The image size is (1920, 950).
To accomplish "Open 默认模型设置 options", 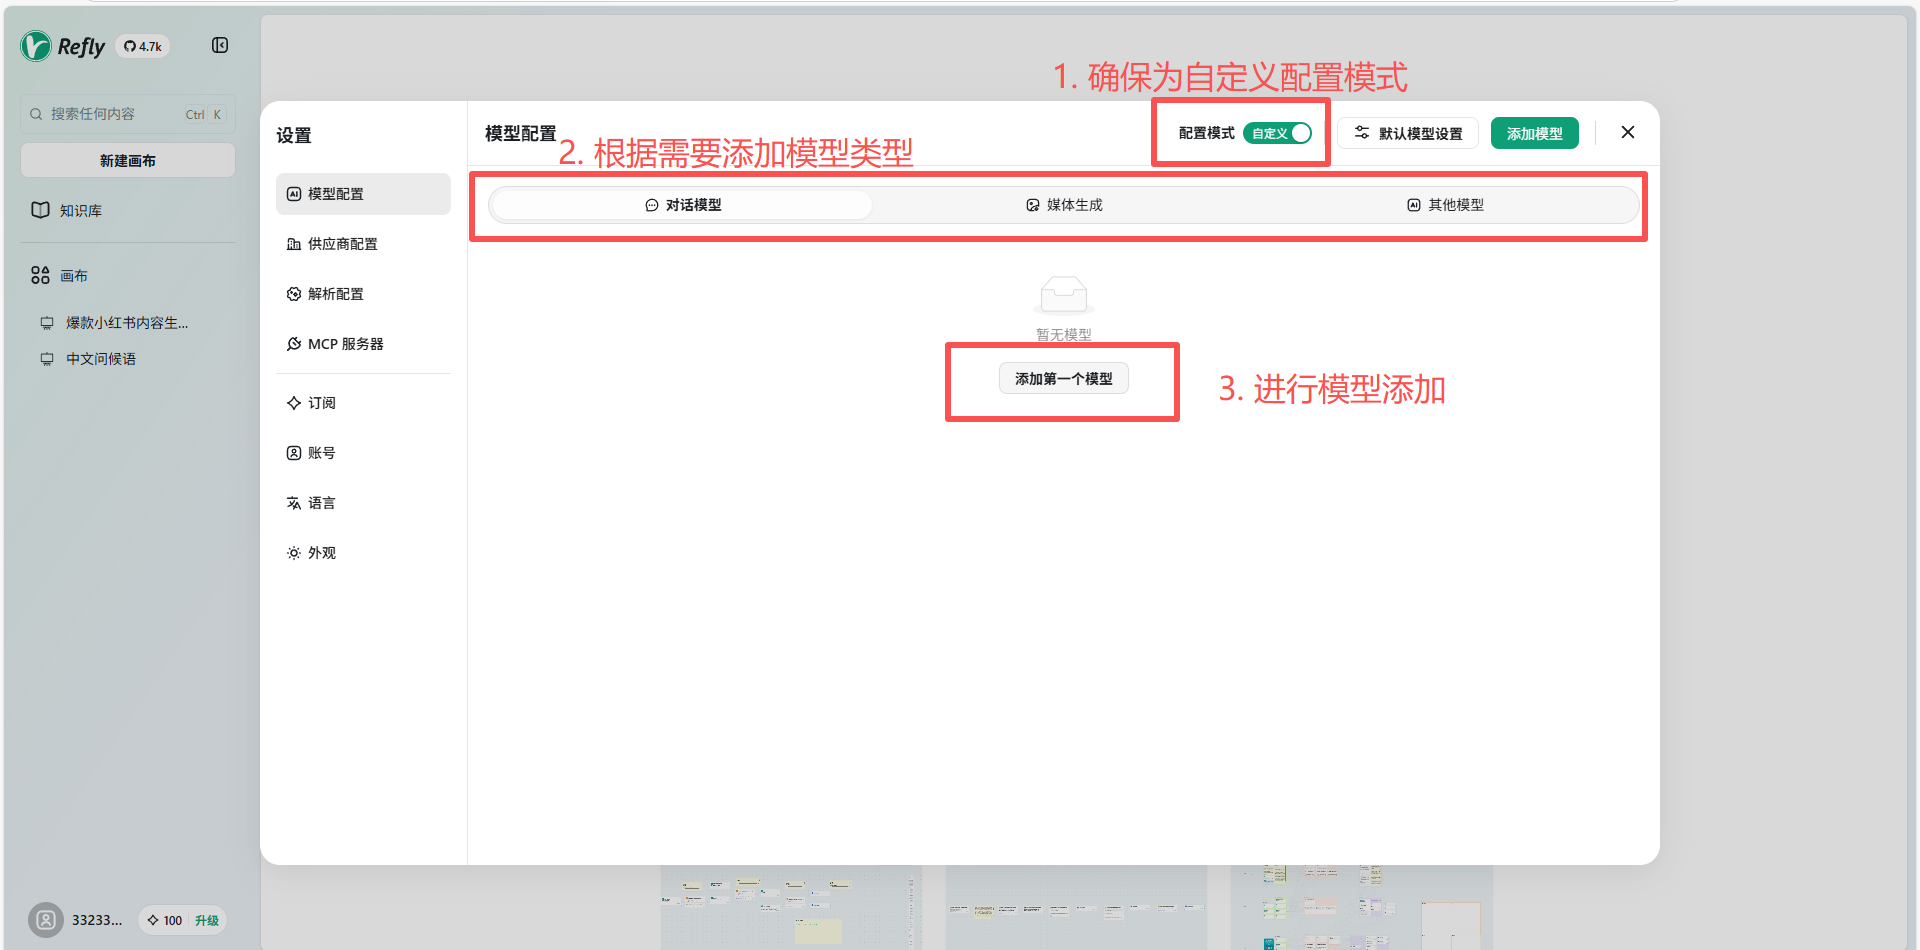I will click(x=1408, y=133).
